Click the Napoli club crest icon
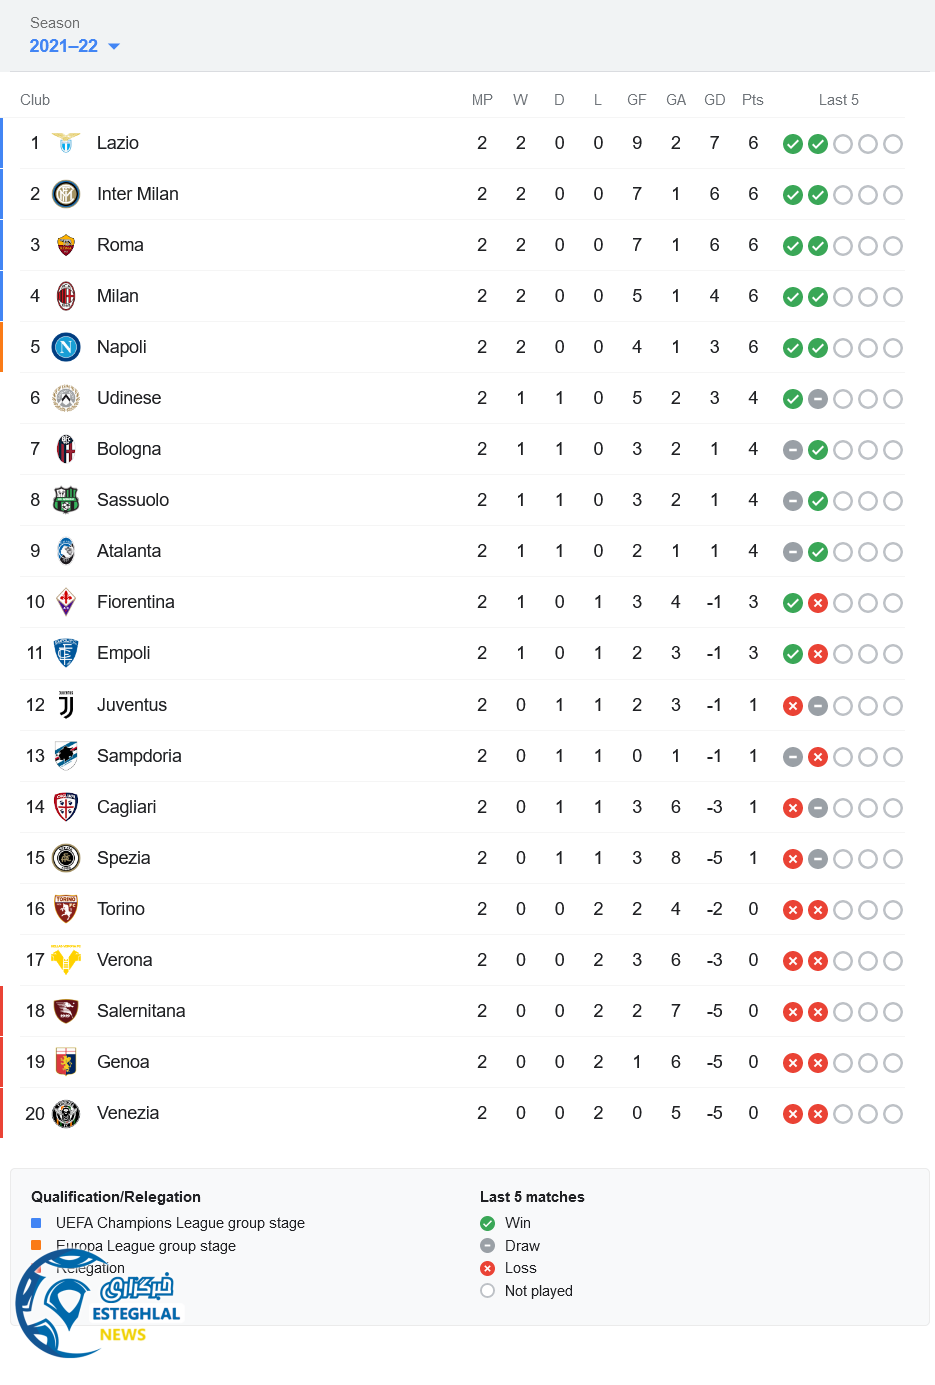The image size is (935, 1385). 66,347
